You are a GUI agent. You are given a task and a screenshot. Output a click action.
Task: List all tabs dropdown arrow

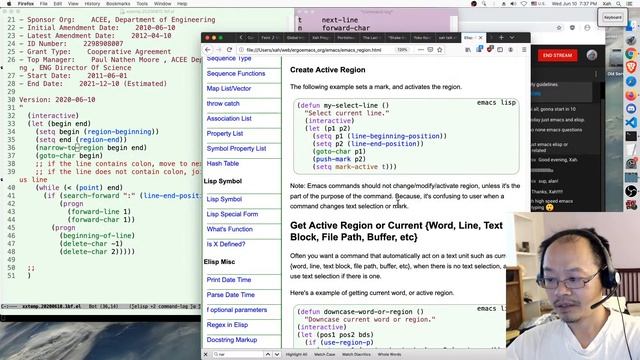[x=512, y=38]
